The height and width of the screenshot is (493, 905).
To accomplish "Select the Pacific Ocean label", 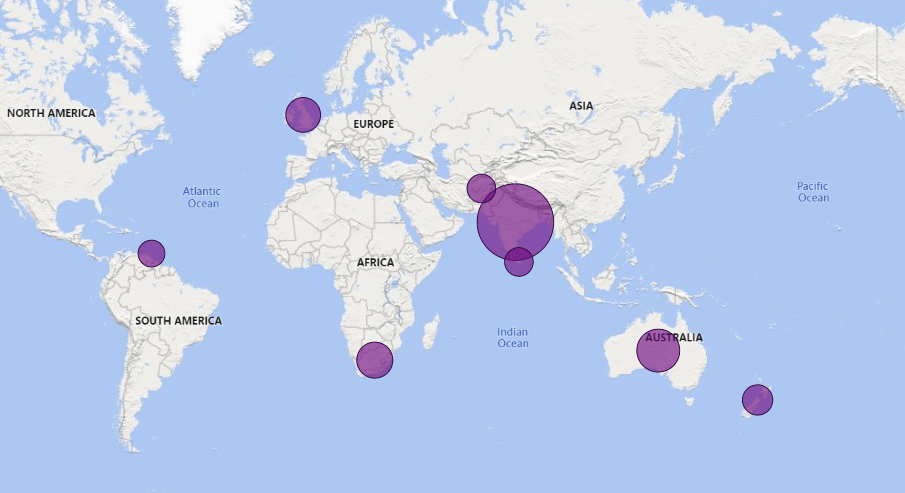I will tap(813, 192).
